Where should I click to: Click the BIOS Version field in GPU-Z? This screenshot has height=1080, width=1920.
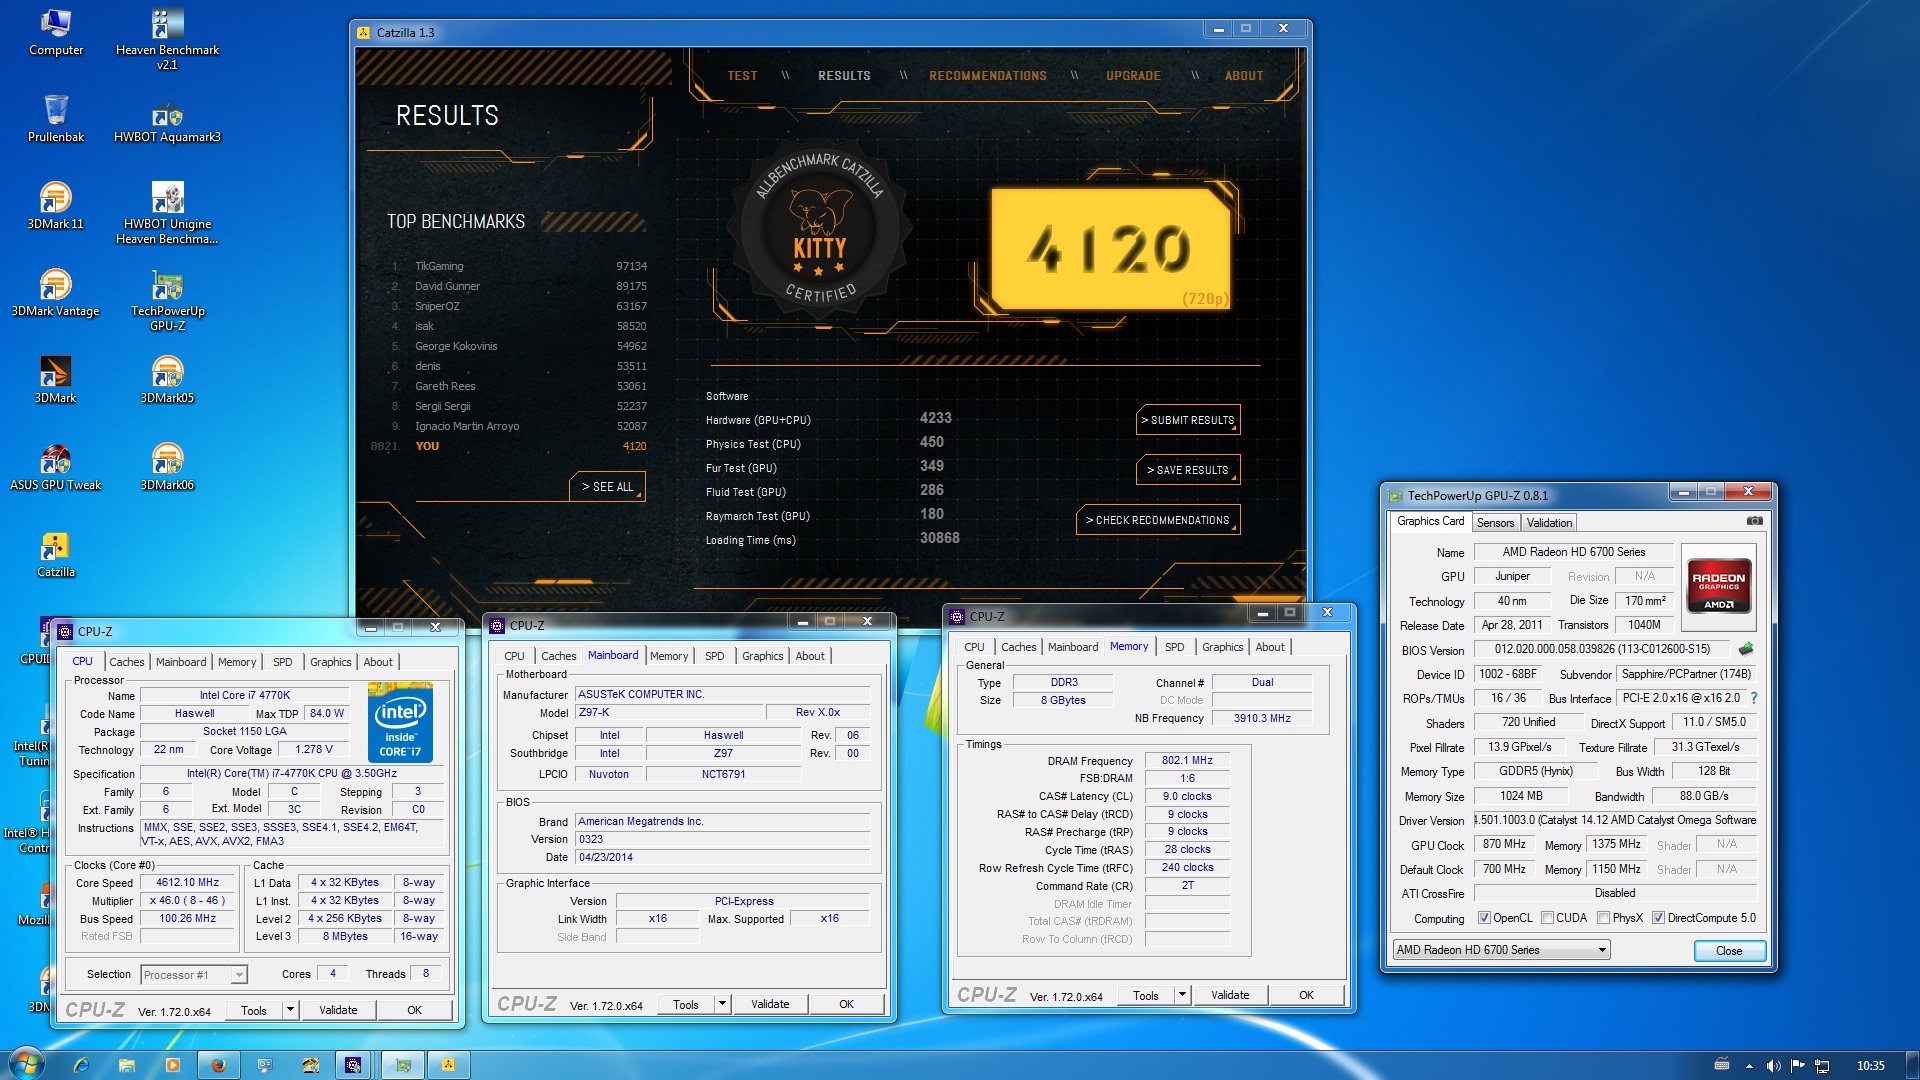tap(1602, 649)
